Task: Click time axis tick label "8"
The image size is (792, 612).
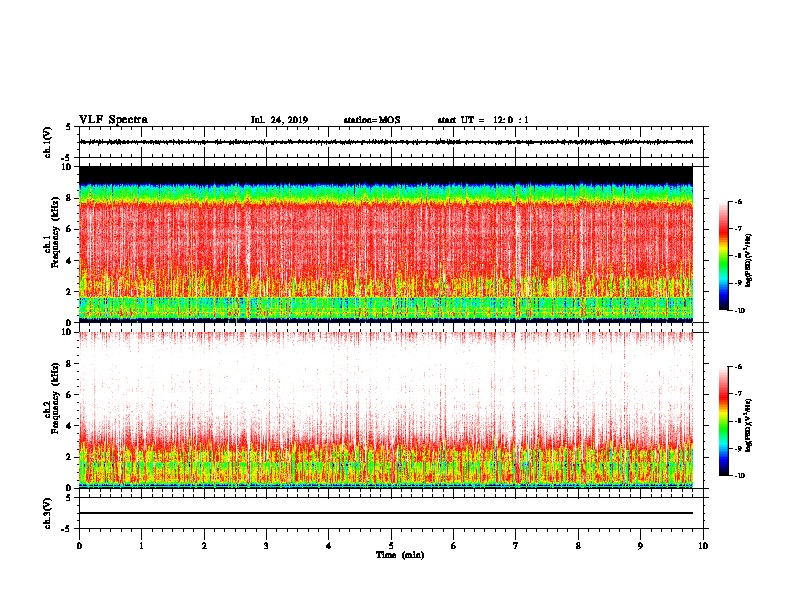Action: pyautogui.click(x=578, y=546)
